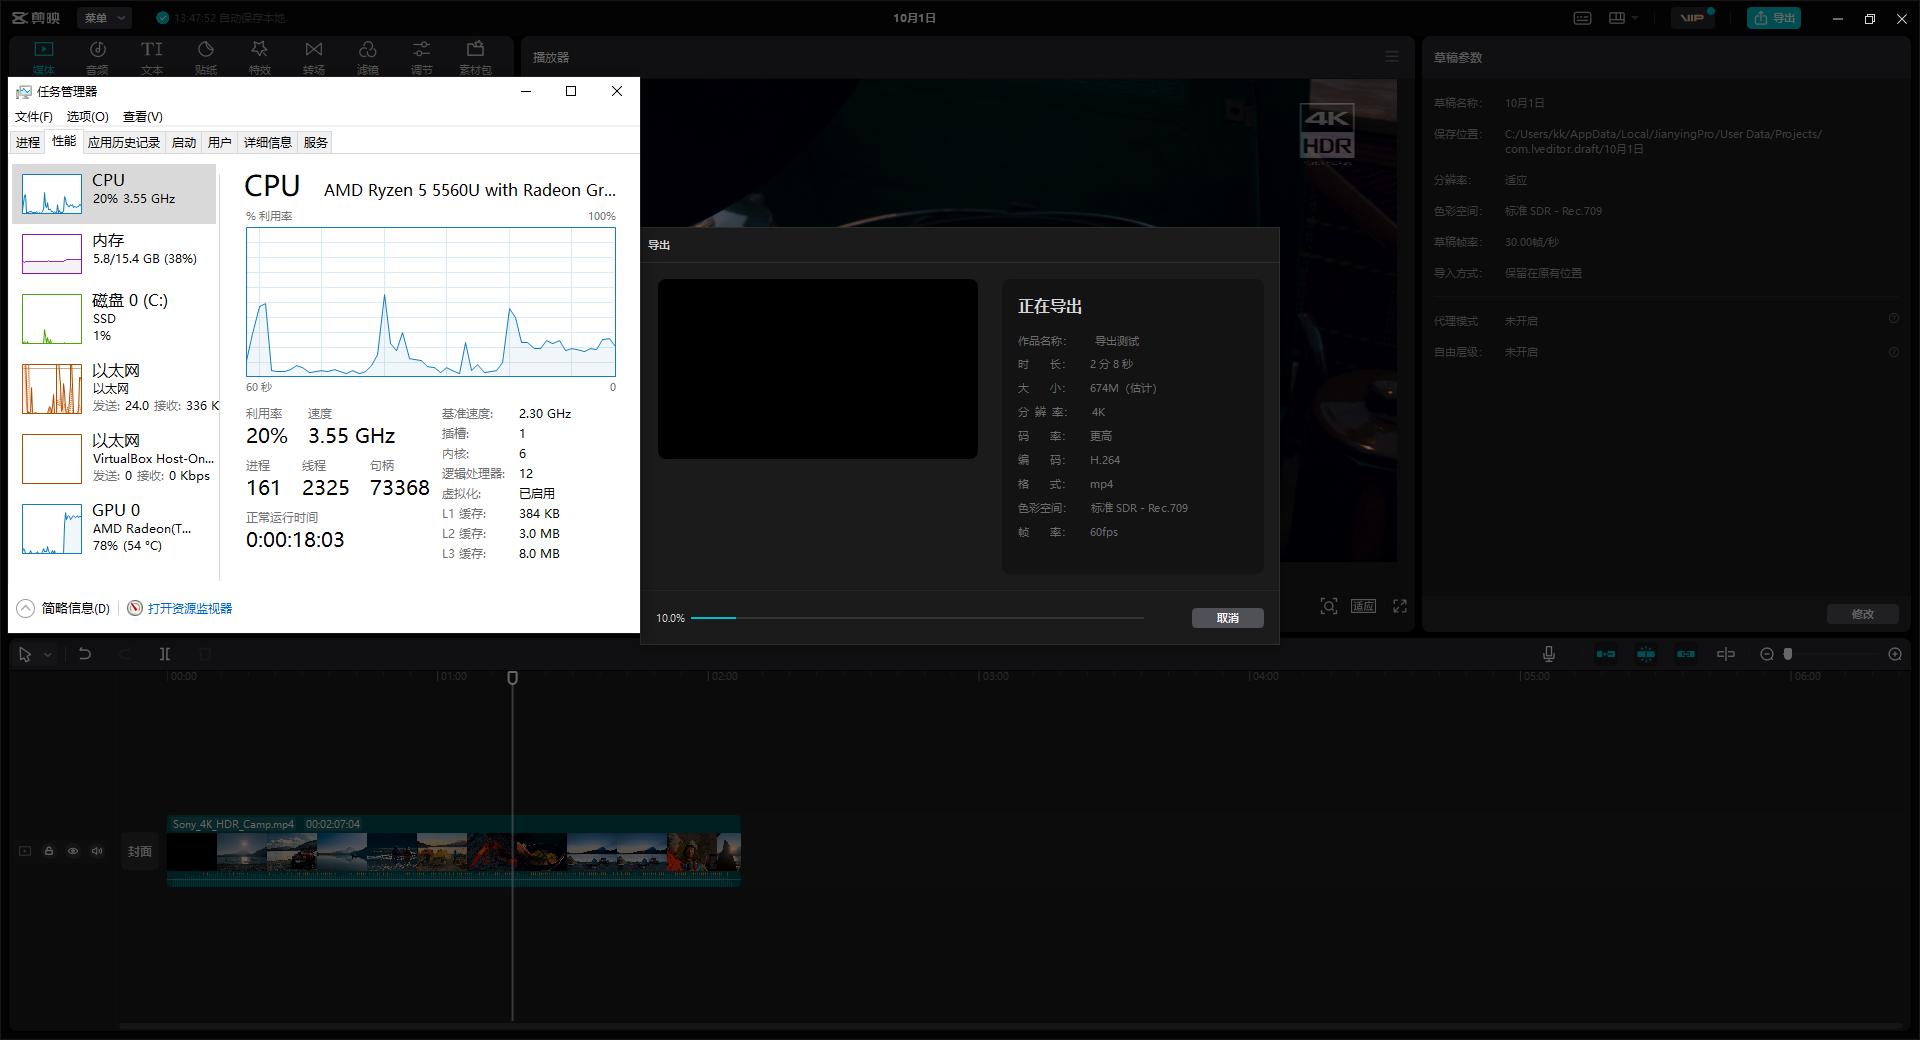Click the zoom-out magnifier on timeline
This screenshot has height=1040, width=1920.
pyautogui.click(x=1767, y=654)
